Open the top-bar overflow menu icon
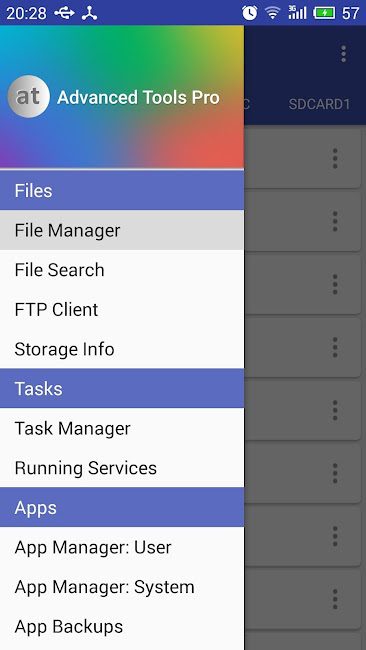This screenshot has width=366, height=650. click(x=343, y=54)
